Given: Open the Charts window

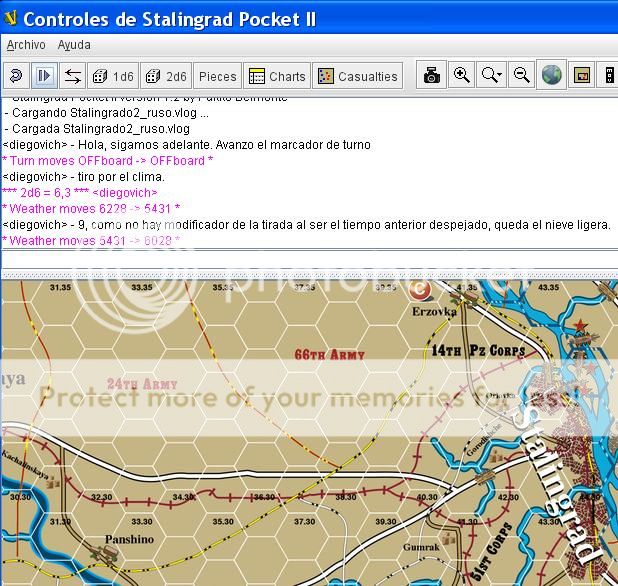Looking at the screenshot, I should coord(277,76).
